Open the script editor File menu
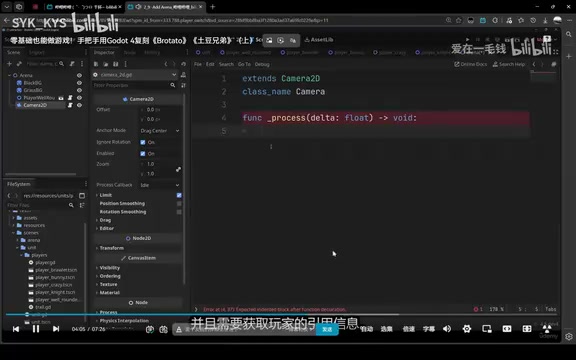The image size is (576, 360). pyautogui.click(x=198, y=64)
